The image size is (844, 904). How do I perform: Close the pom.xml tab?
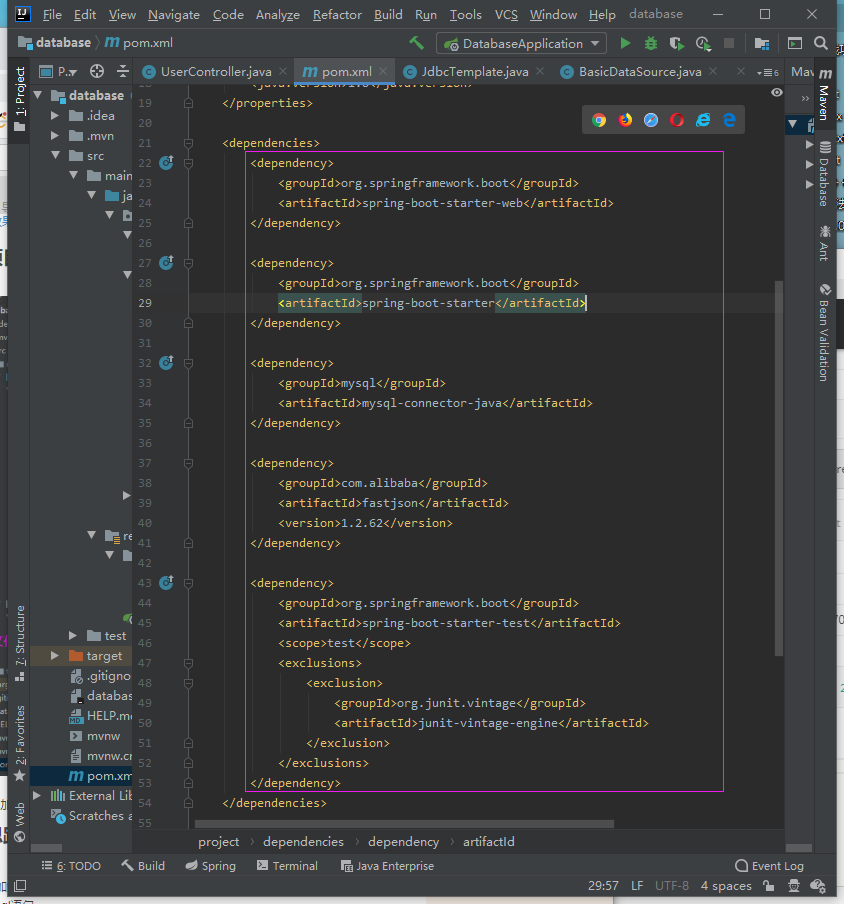click(383, 71)
